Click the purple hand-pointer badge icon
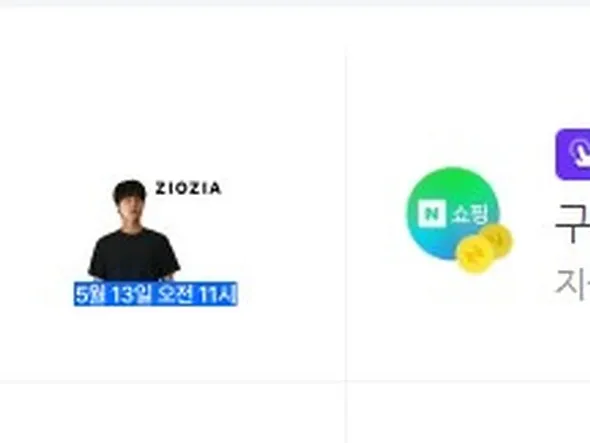 point(573,155)
